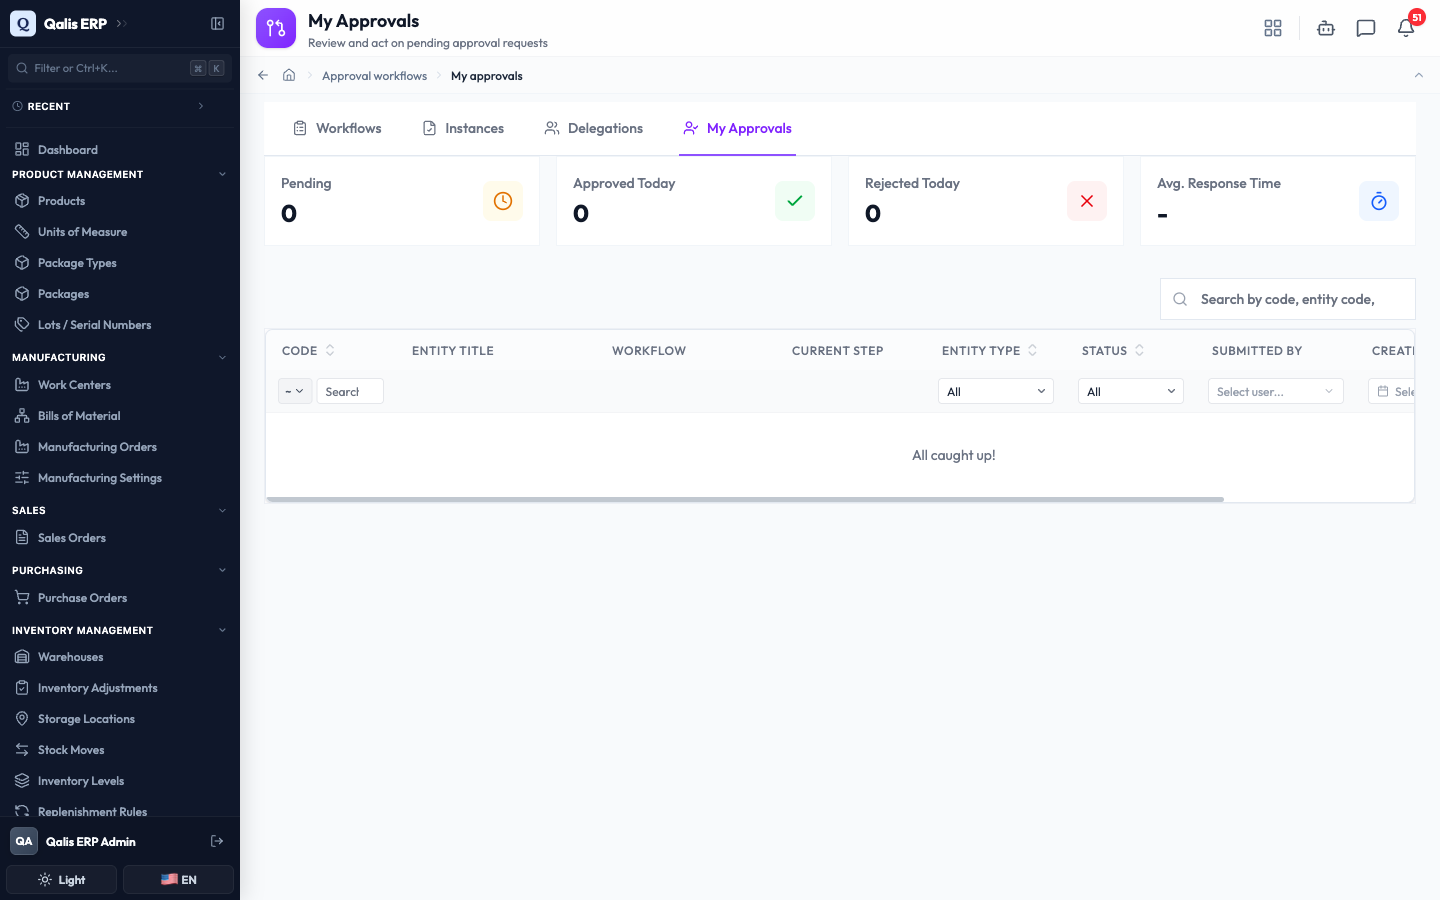Click the Qalis ERP logo

[x=23, y=23]
